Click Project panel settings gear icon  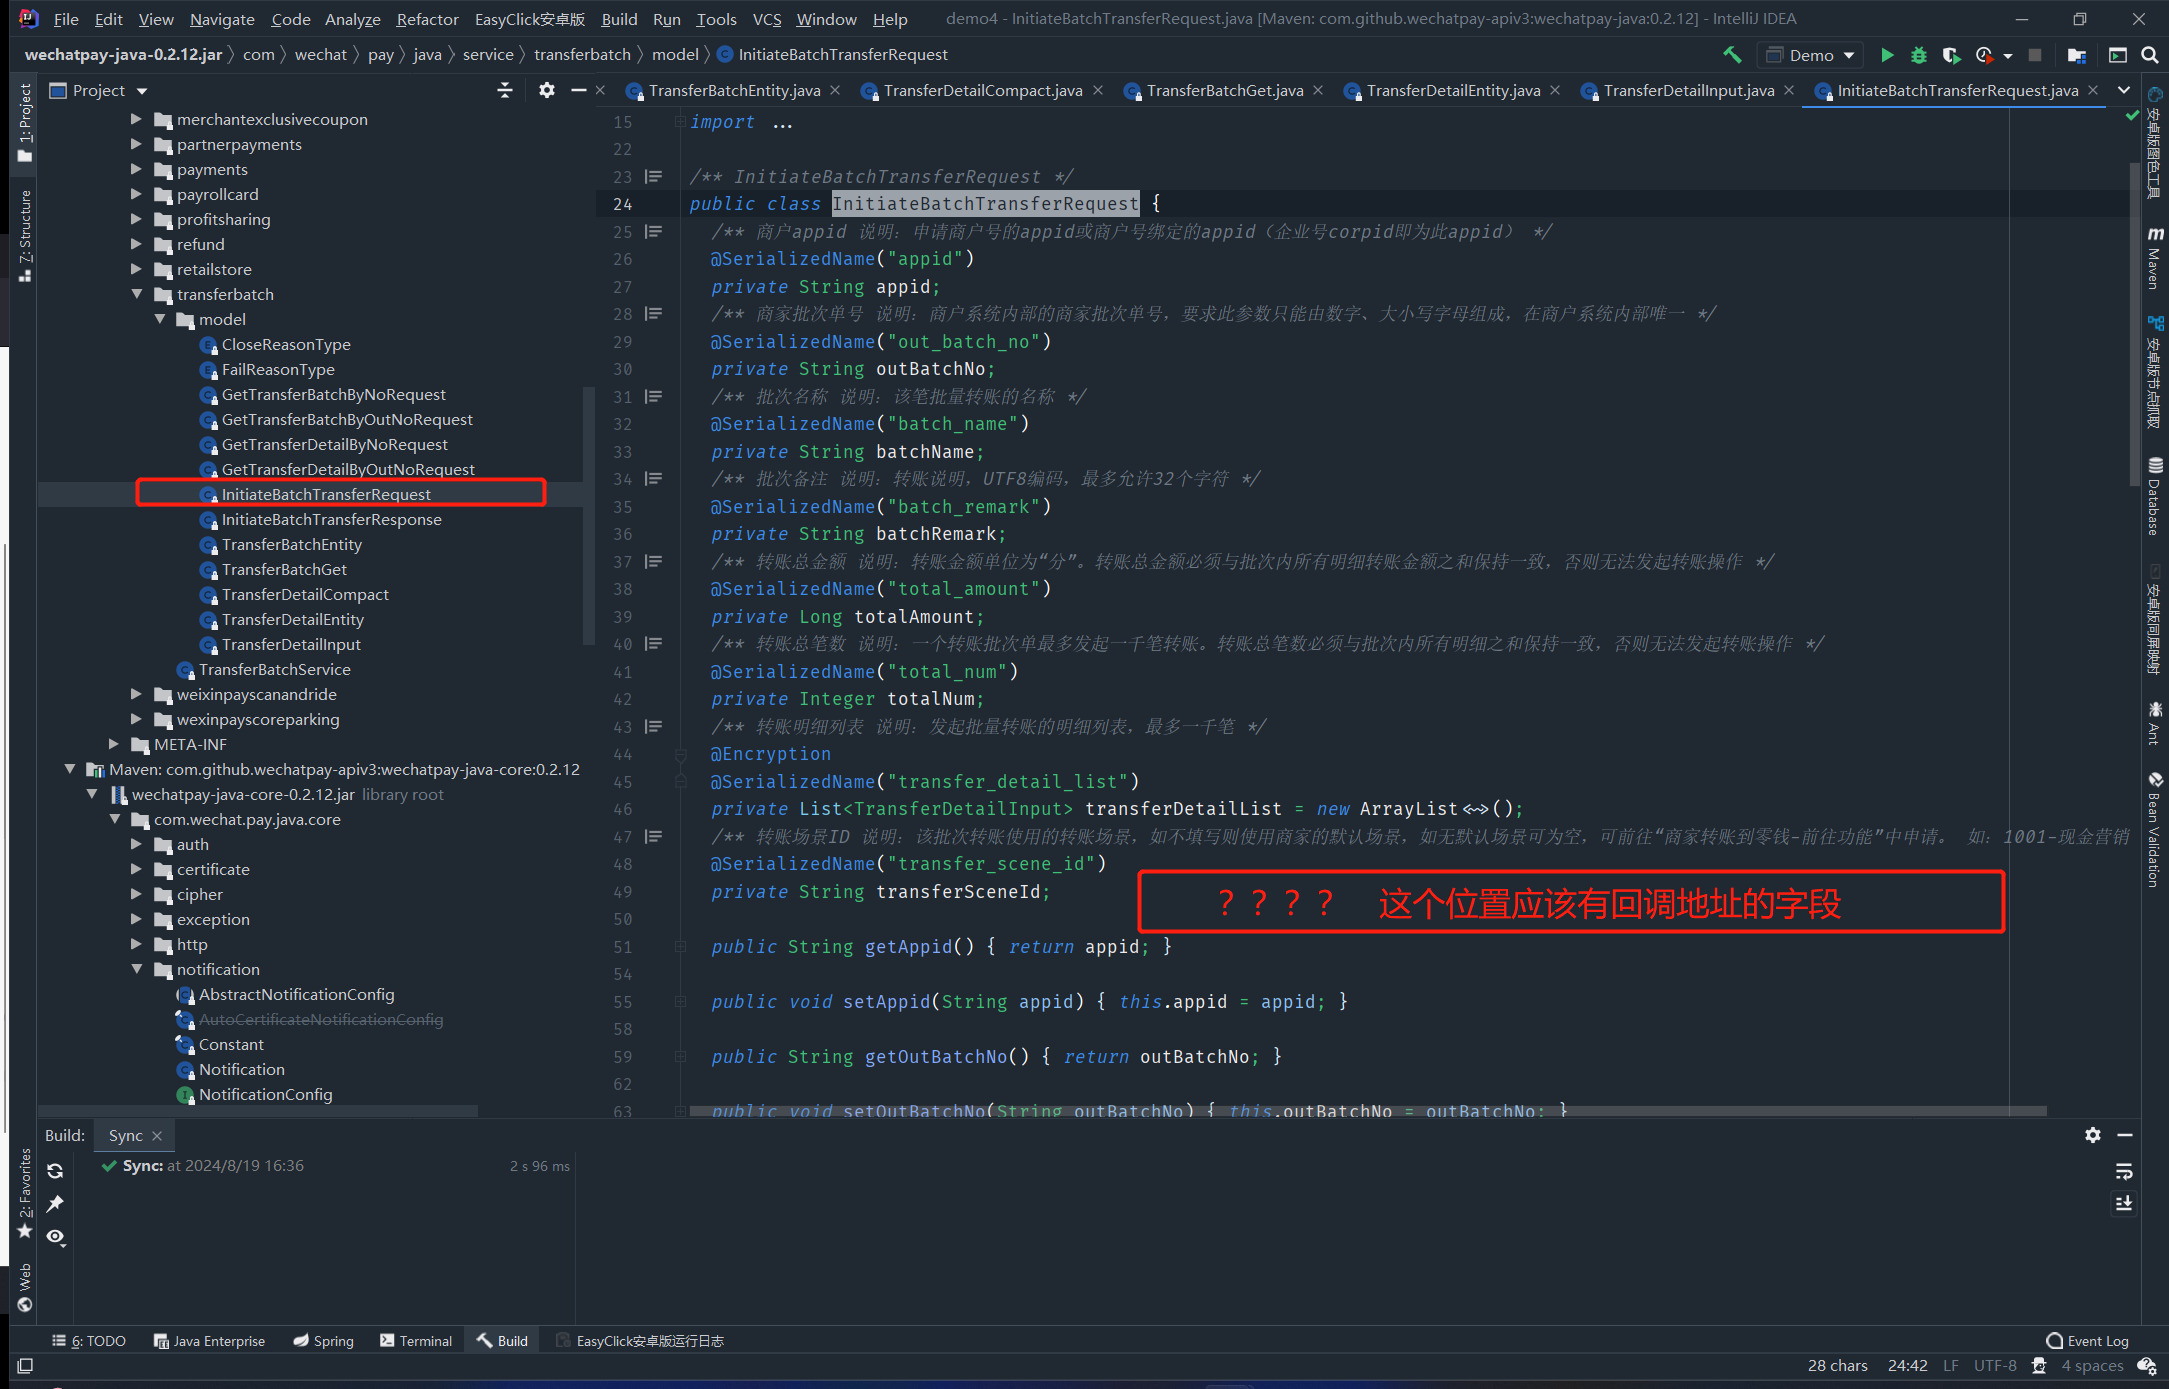pos(546,90)
